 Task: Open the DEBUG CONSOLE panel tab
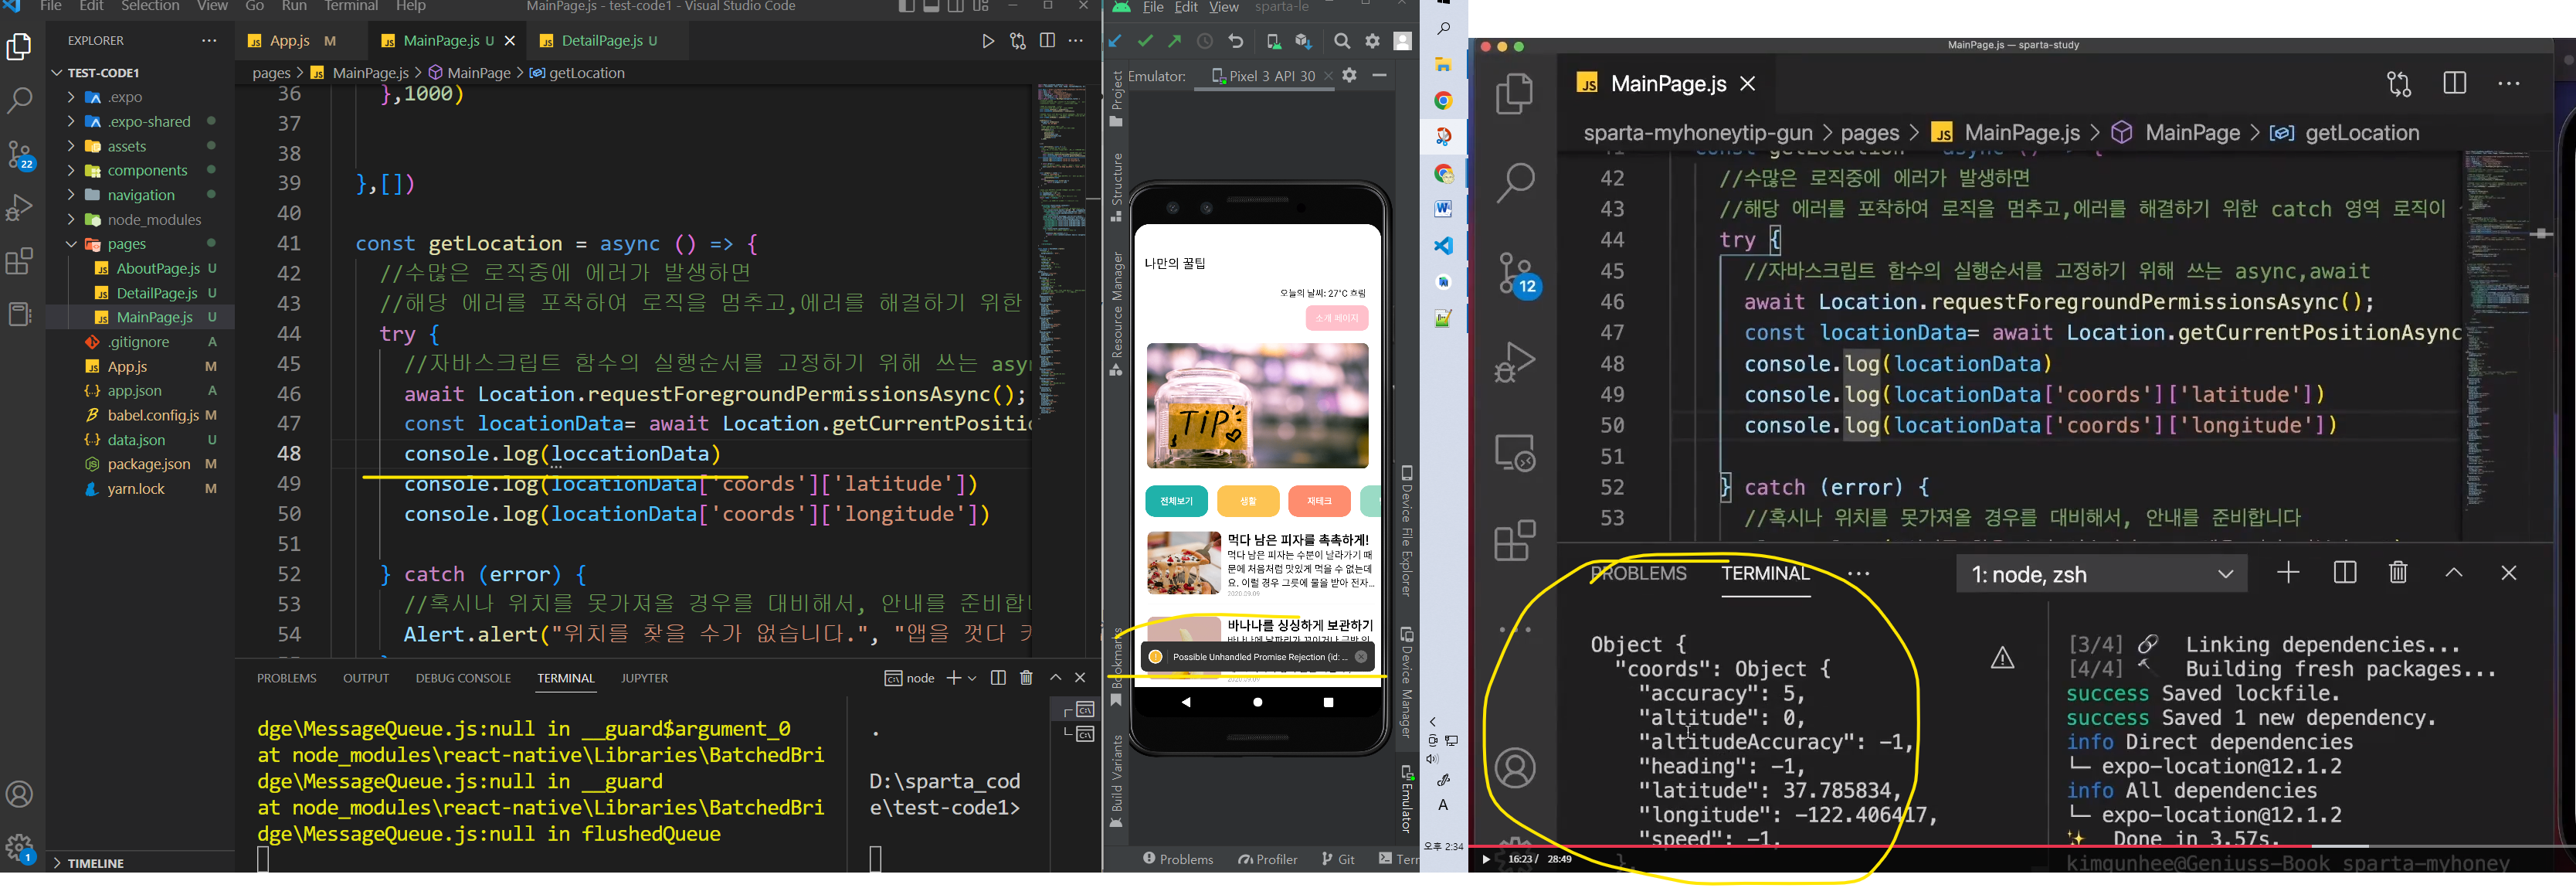pos(463,678)
